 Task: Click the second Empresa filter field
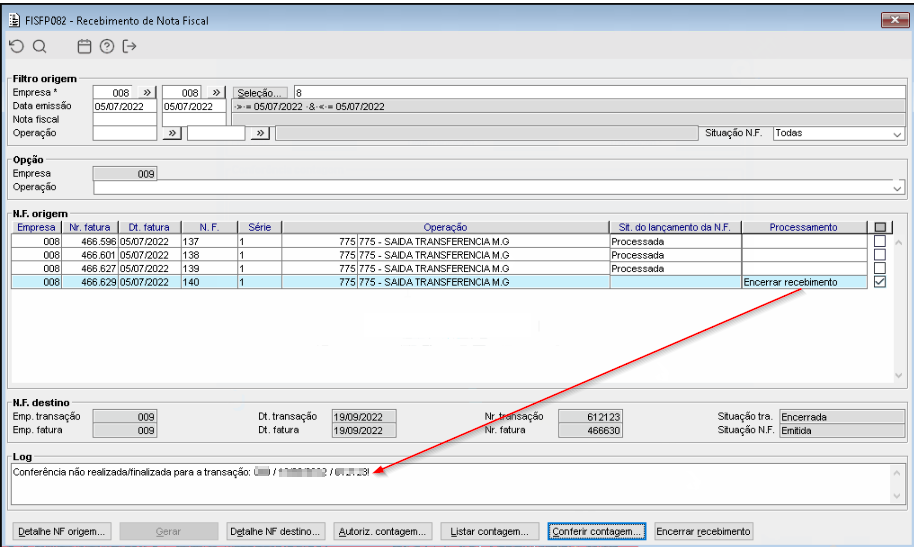184,93
